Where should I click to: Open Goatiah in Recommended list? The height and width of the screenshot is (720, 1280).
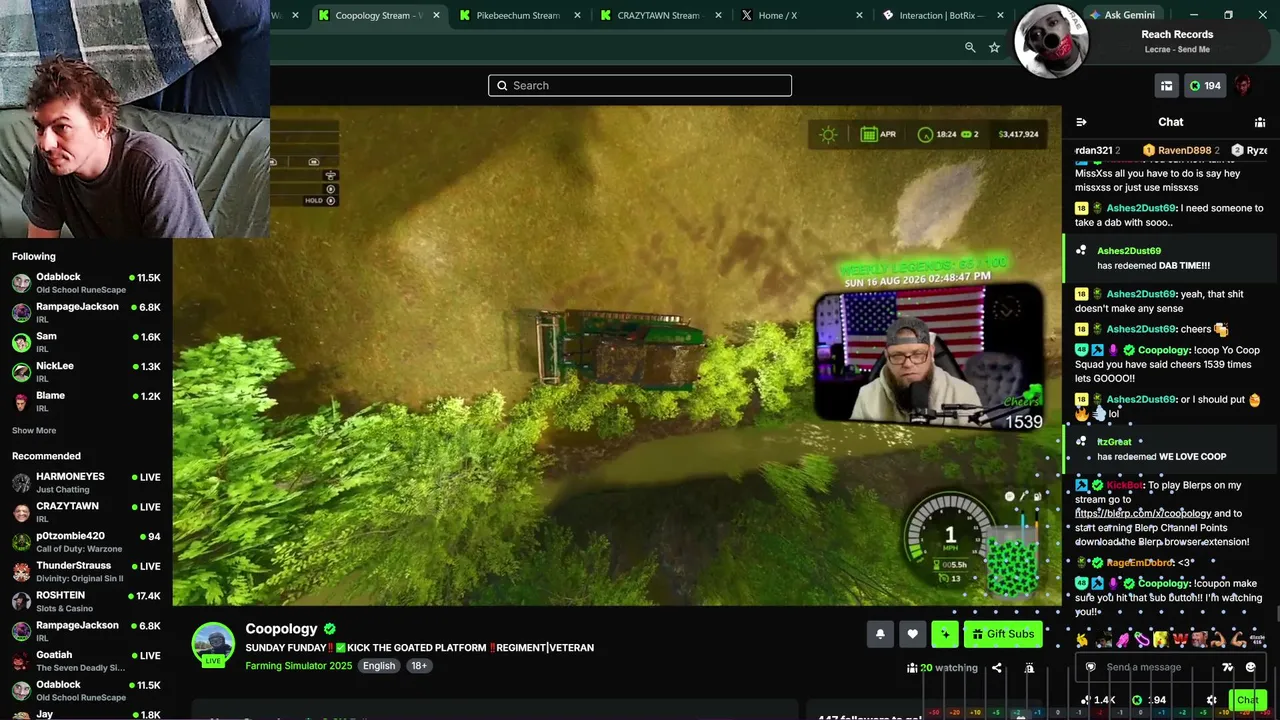tap(86, 660)
